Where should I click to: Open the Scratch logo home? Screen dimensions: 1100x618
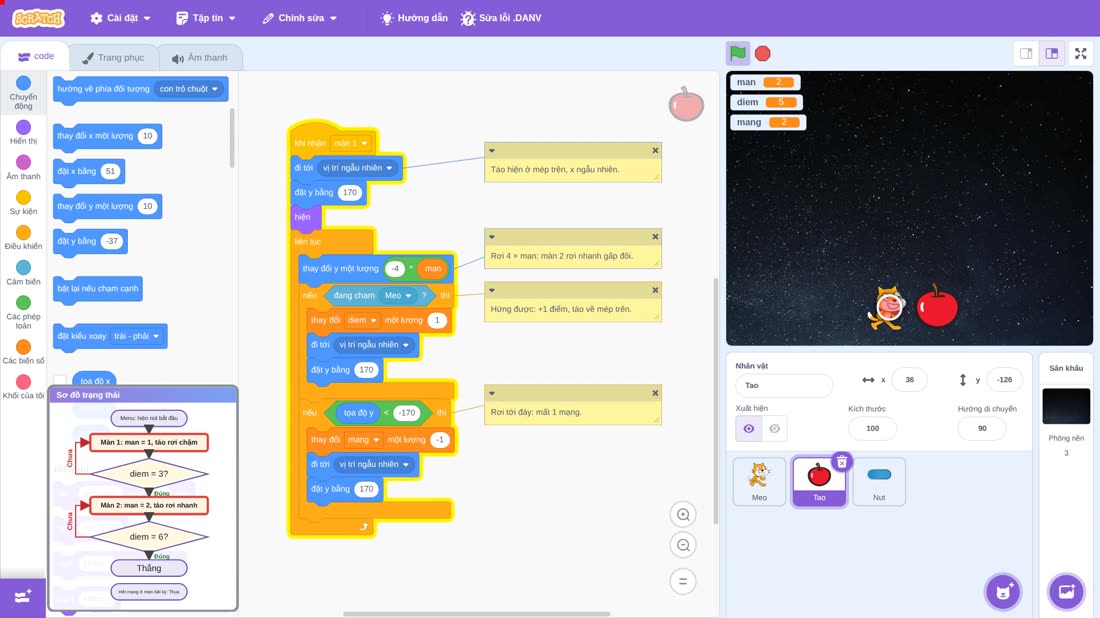(39, 18)
